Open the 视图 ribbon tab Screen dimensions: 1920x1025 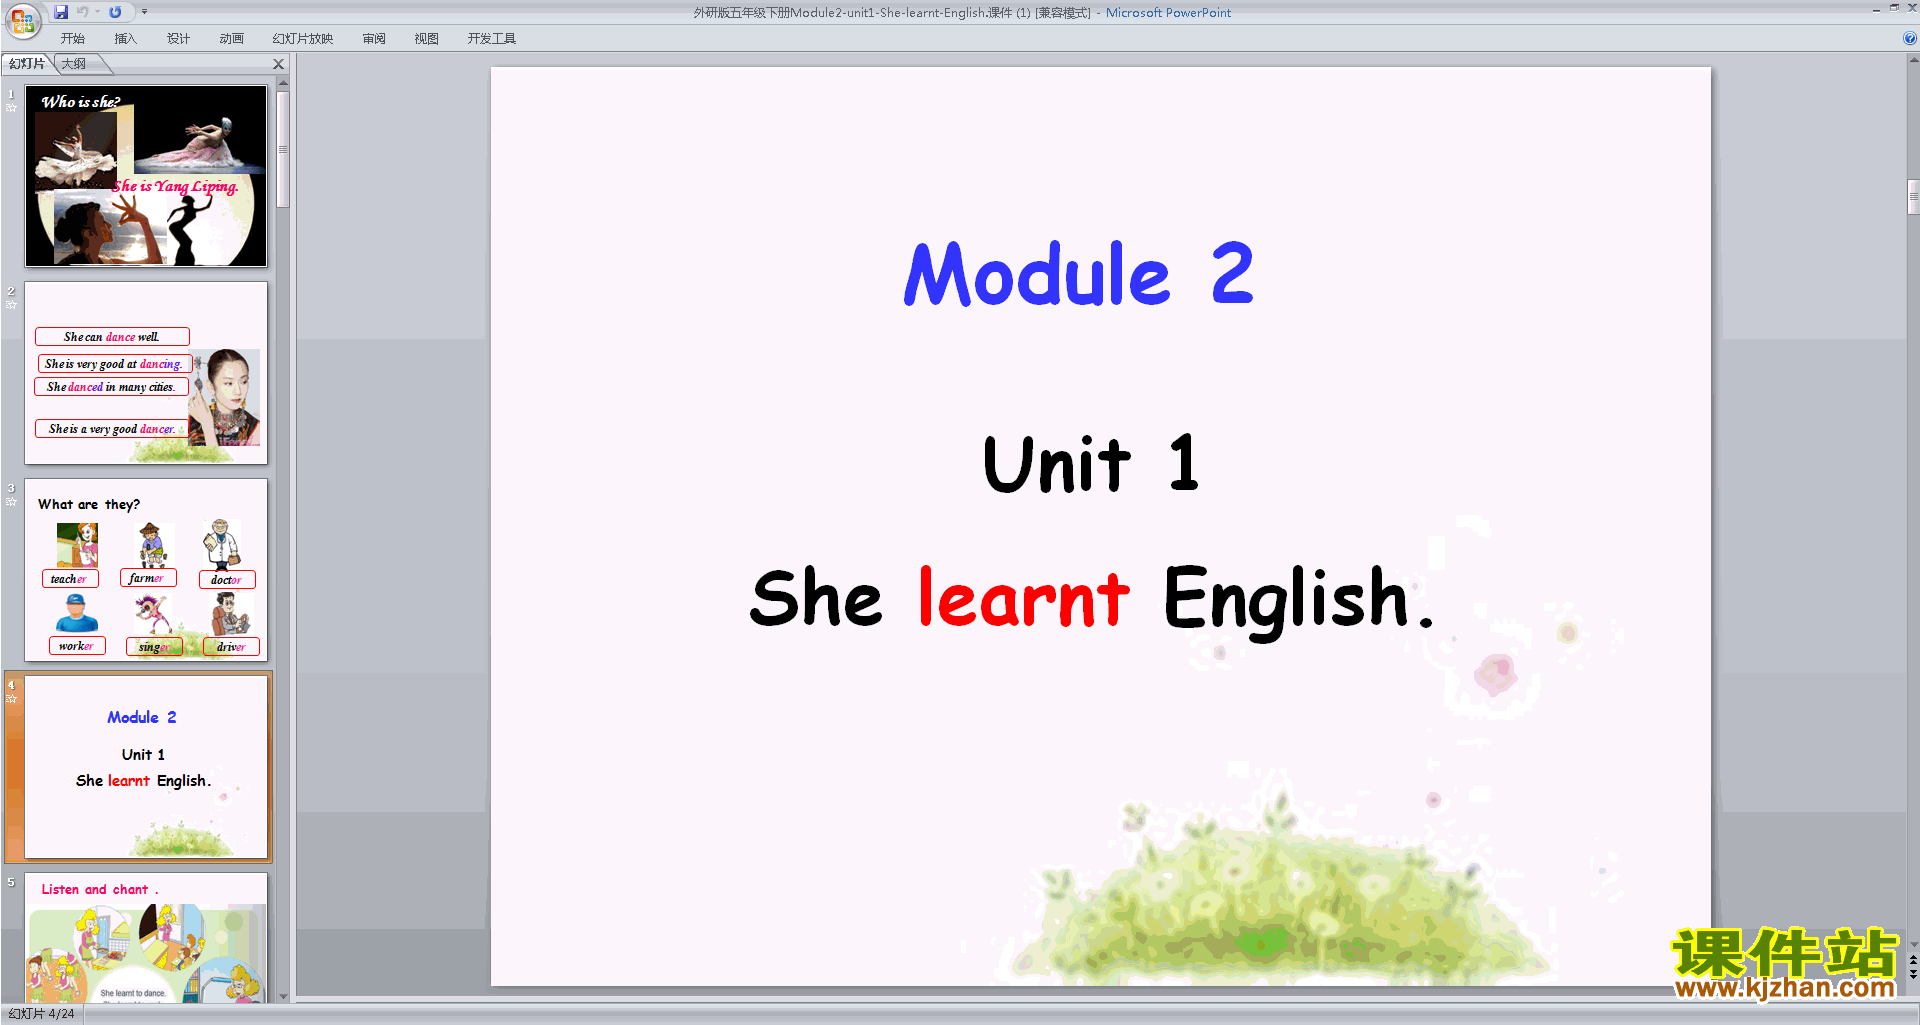[x=427, y=39]
